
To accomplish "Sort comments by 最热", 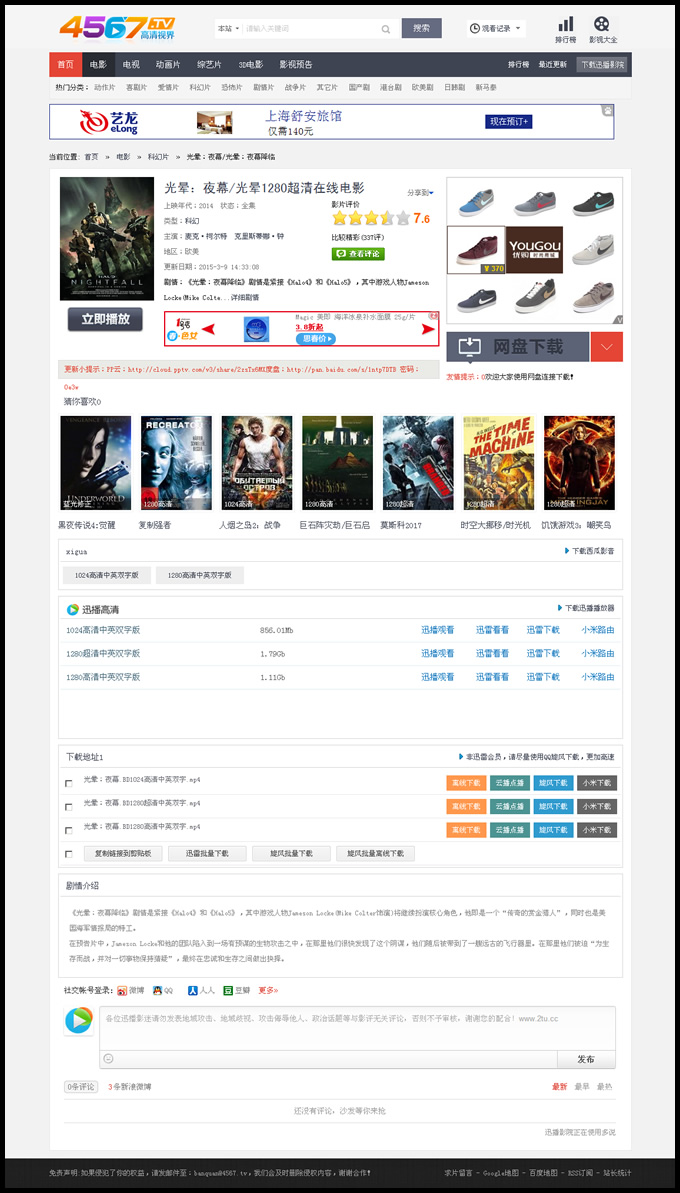I will (x=604, y=1086).
